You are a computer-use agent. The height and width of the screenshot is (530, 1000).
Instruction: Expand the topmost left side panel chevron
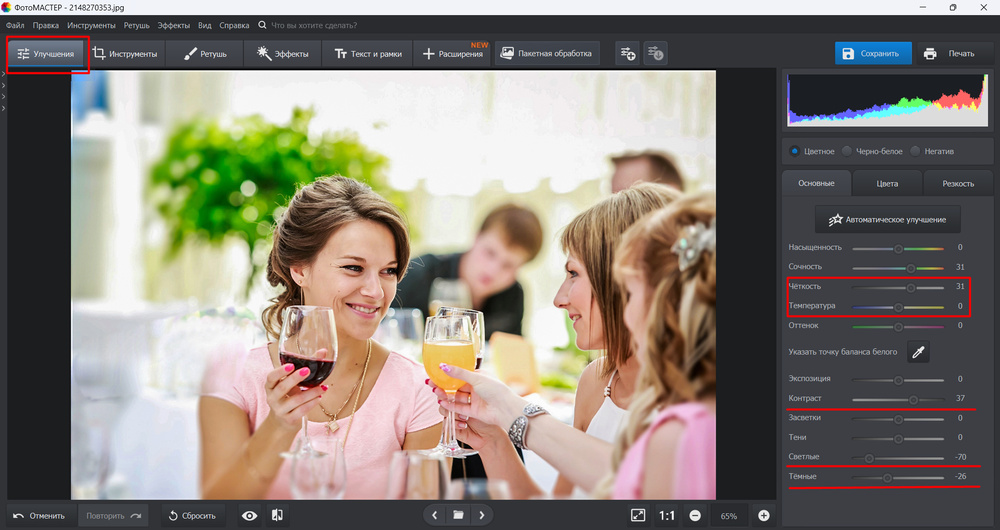[x=3, y=75]
